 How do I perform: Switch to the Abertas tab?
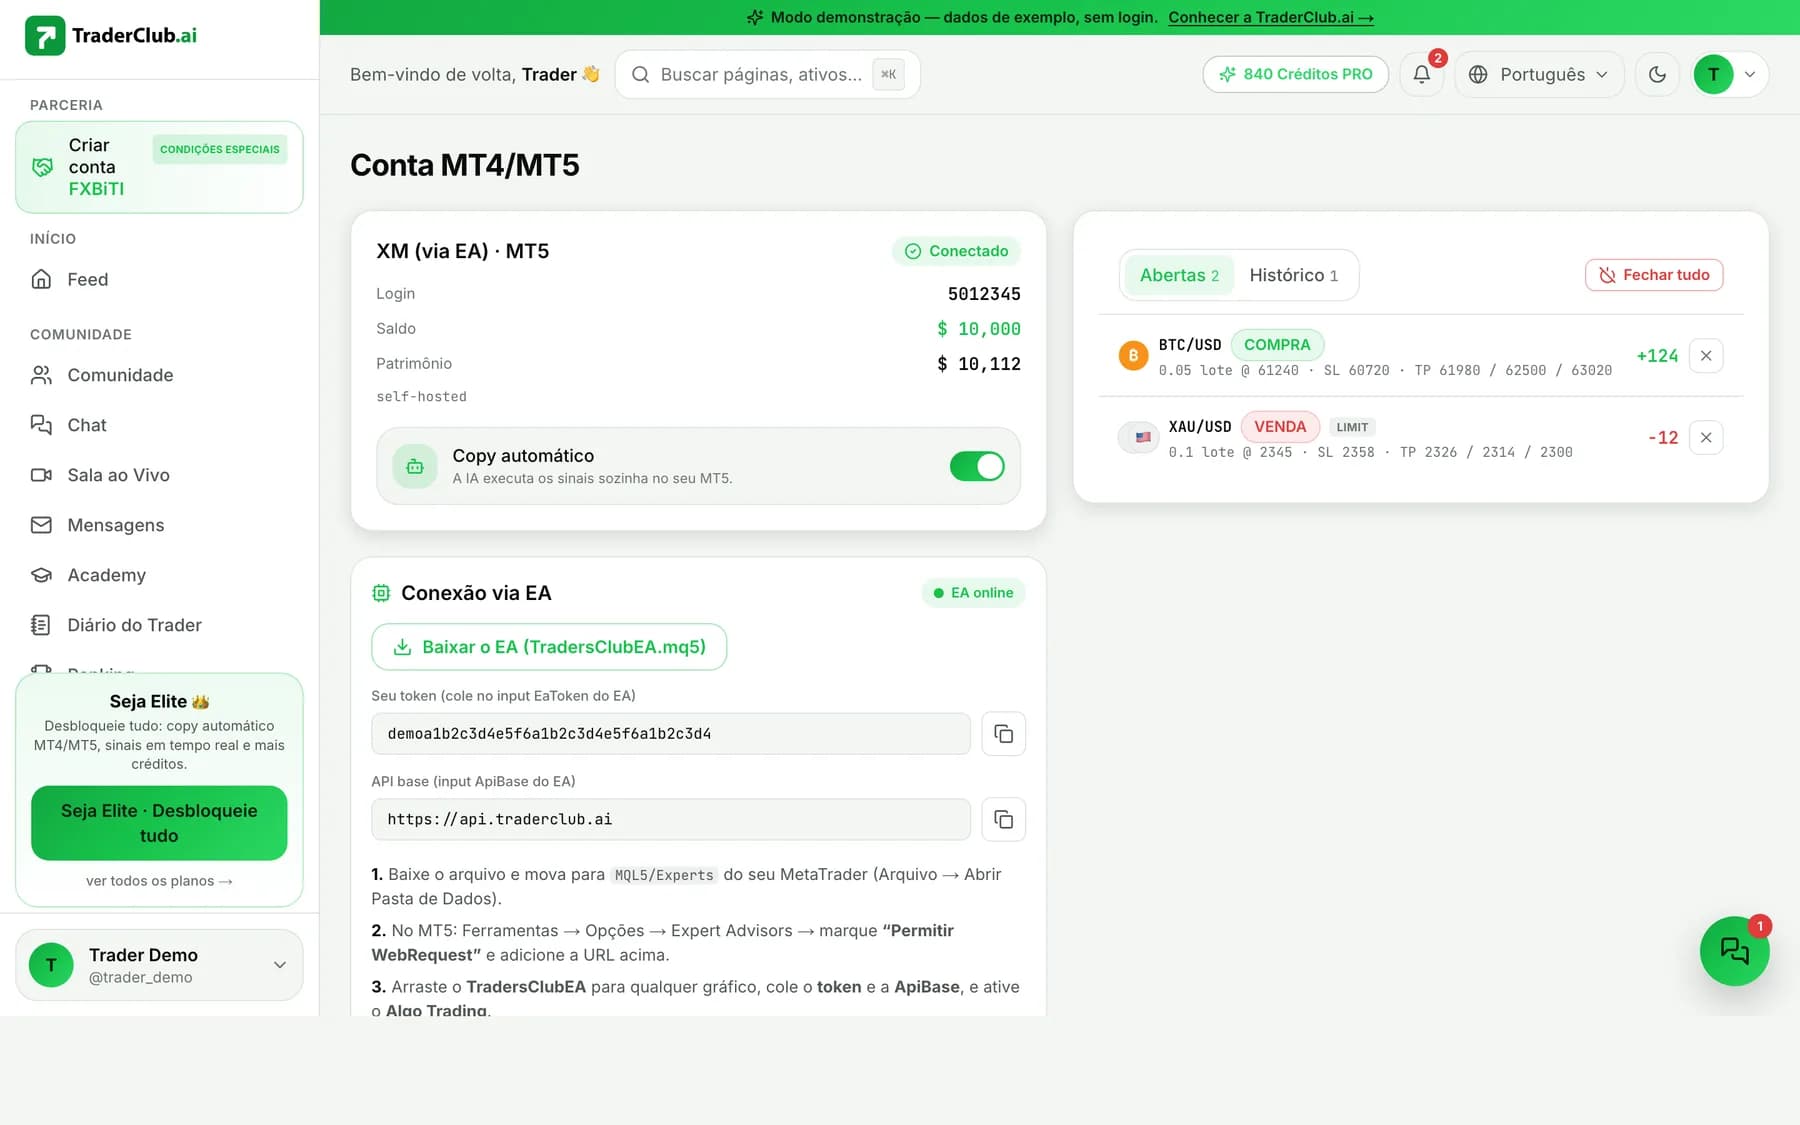point(1179,275)
